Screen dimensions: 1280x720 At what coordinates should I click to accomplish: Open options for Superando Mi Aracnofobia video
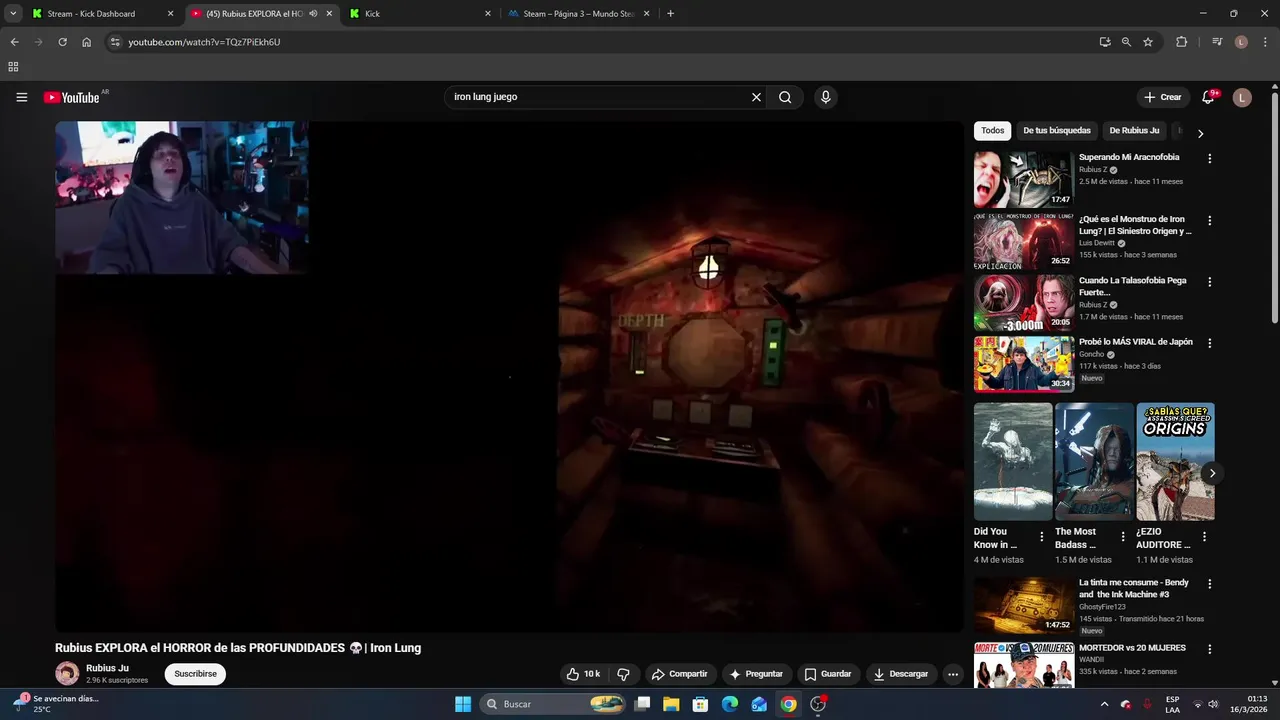click(x=1209, y=159)
